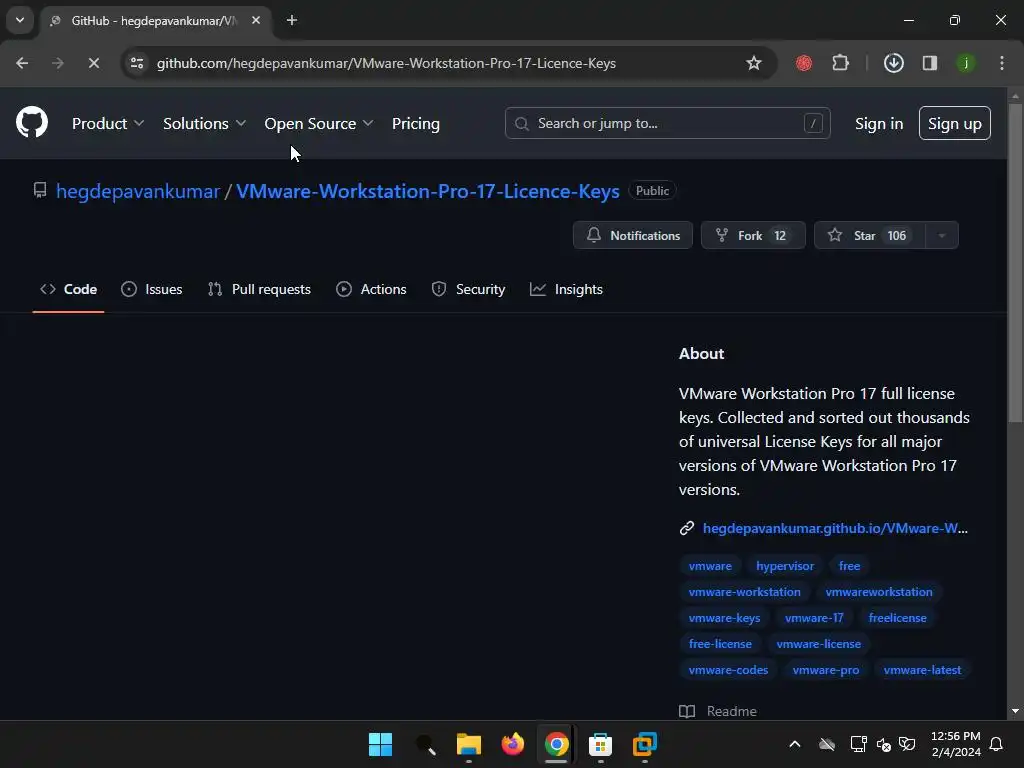1024x768 pixels.
Task: Toggle the Chrome side panel icon
Action: coord(930,63)
